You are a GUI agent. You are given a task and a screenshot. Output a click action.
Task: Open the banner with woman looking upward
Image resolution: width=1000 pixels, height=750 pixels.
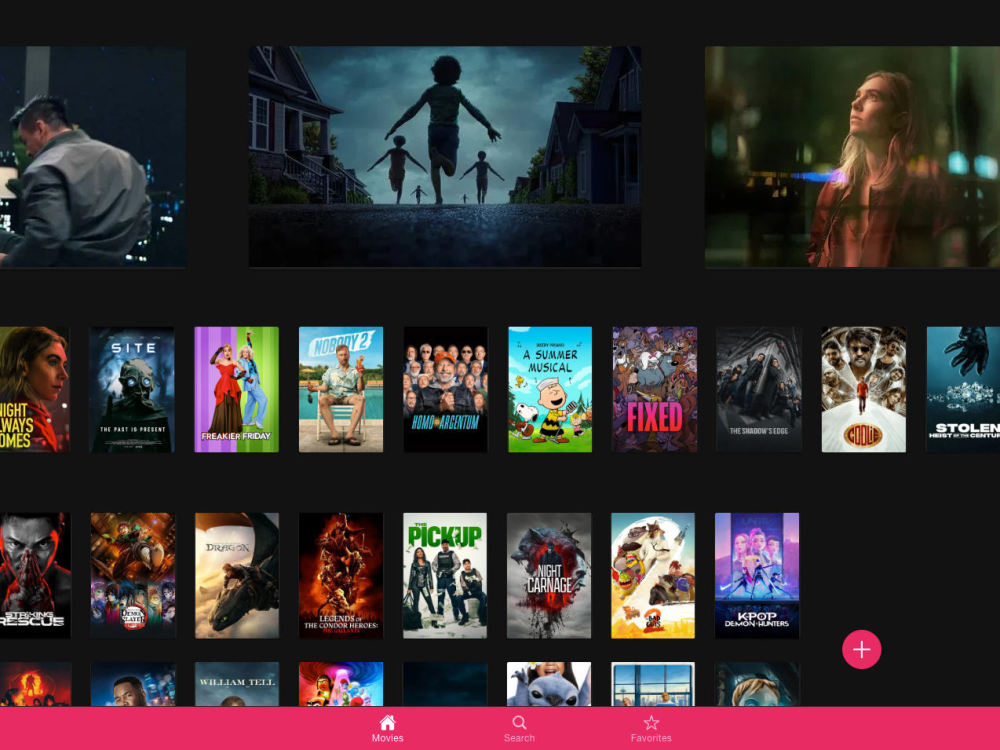click(x=852, y=156)
